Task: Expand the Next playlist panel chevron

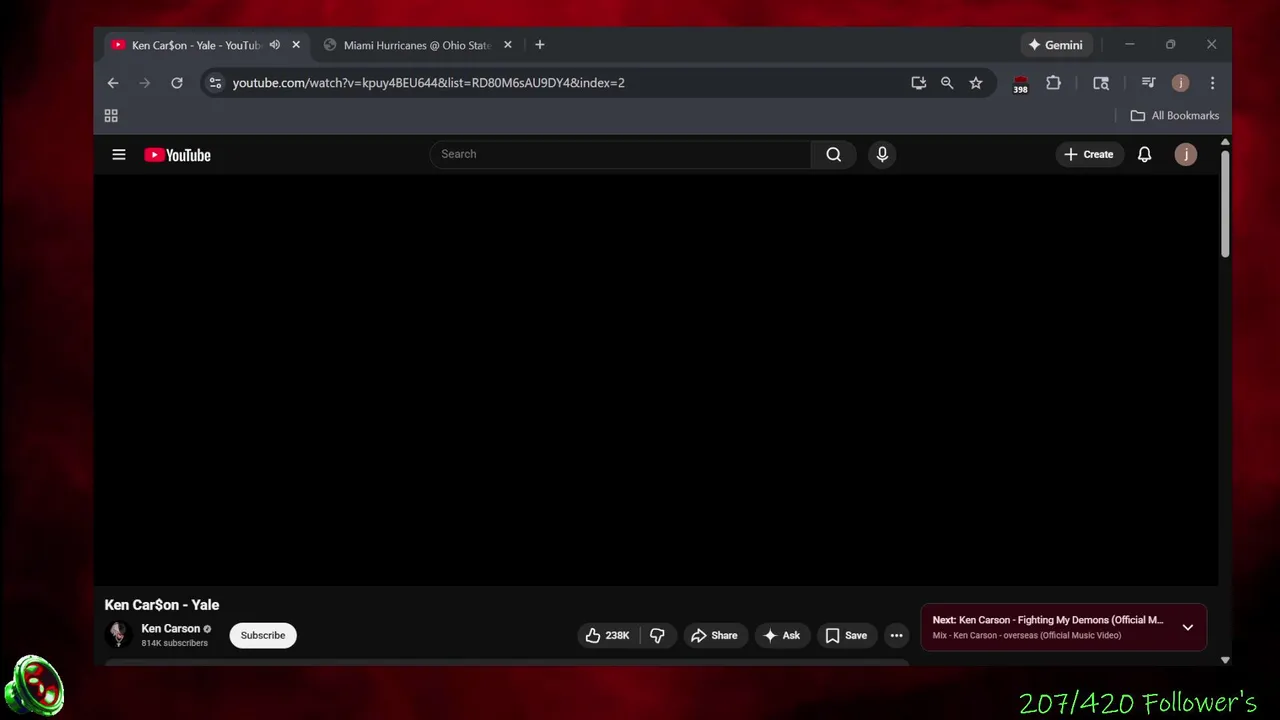Action: coord(1187,628)
